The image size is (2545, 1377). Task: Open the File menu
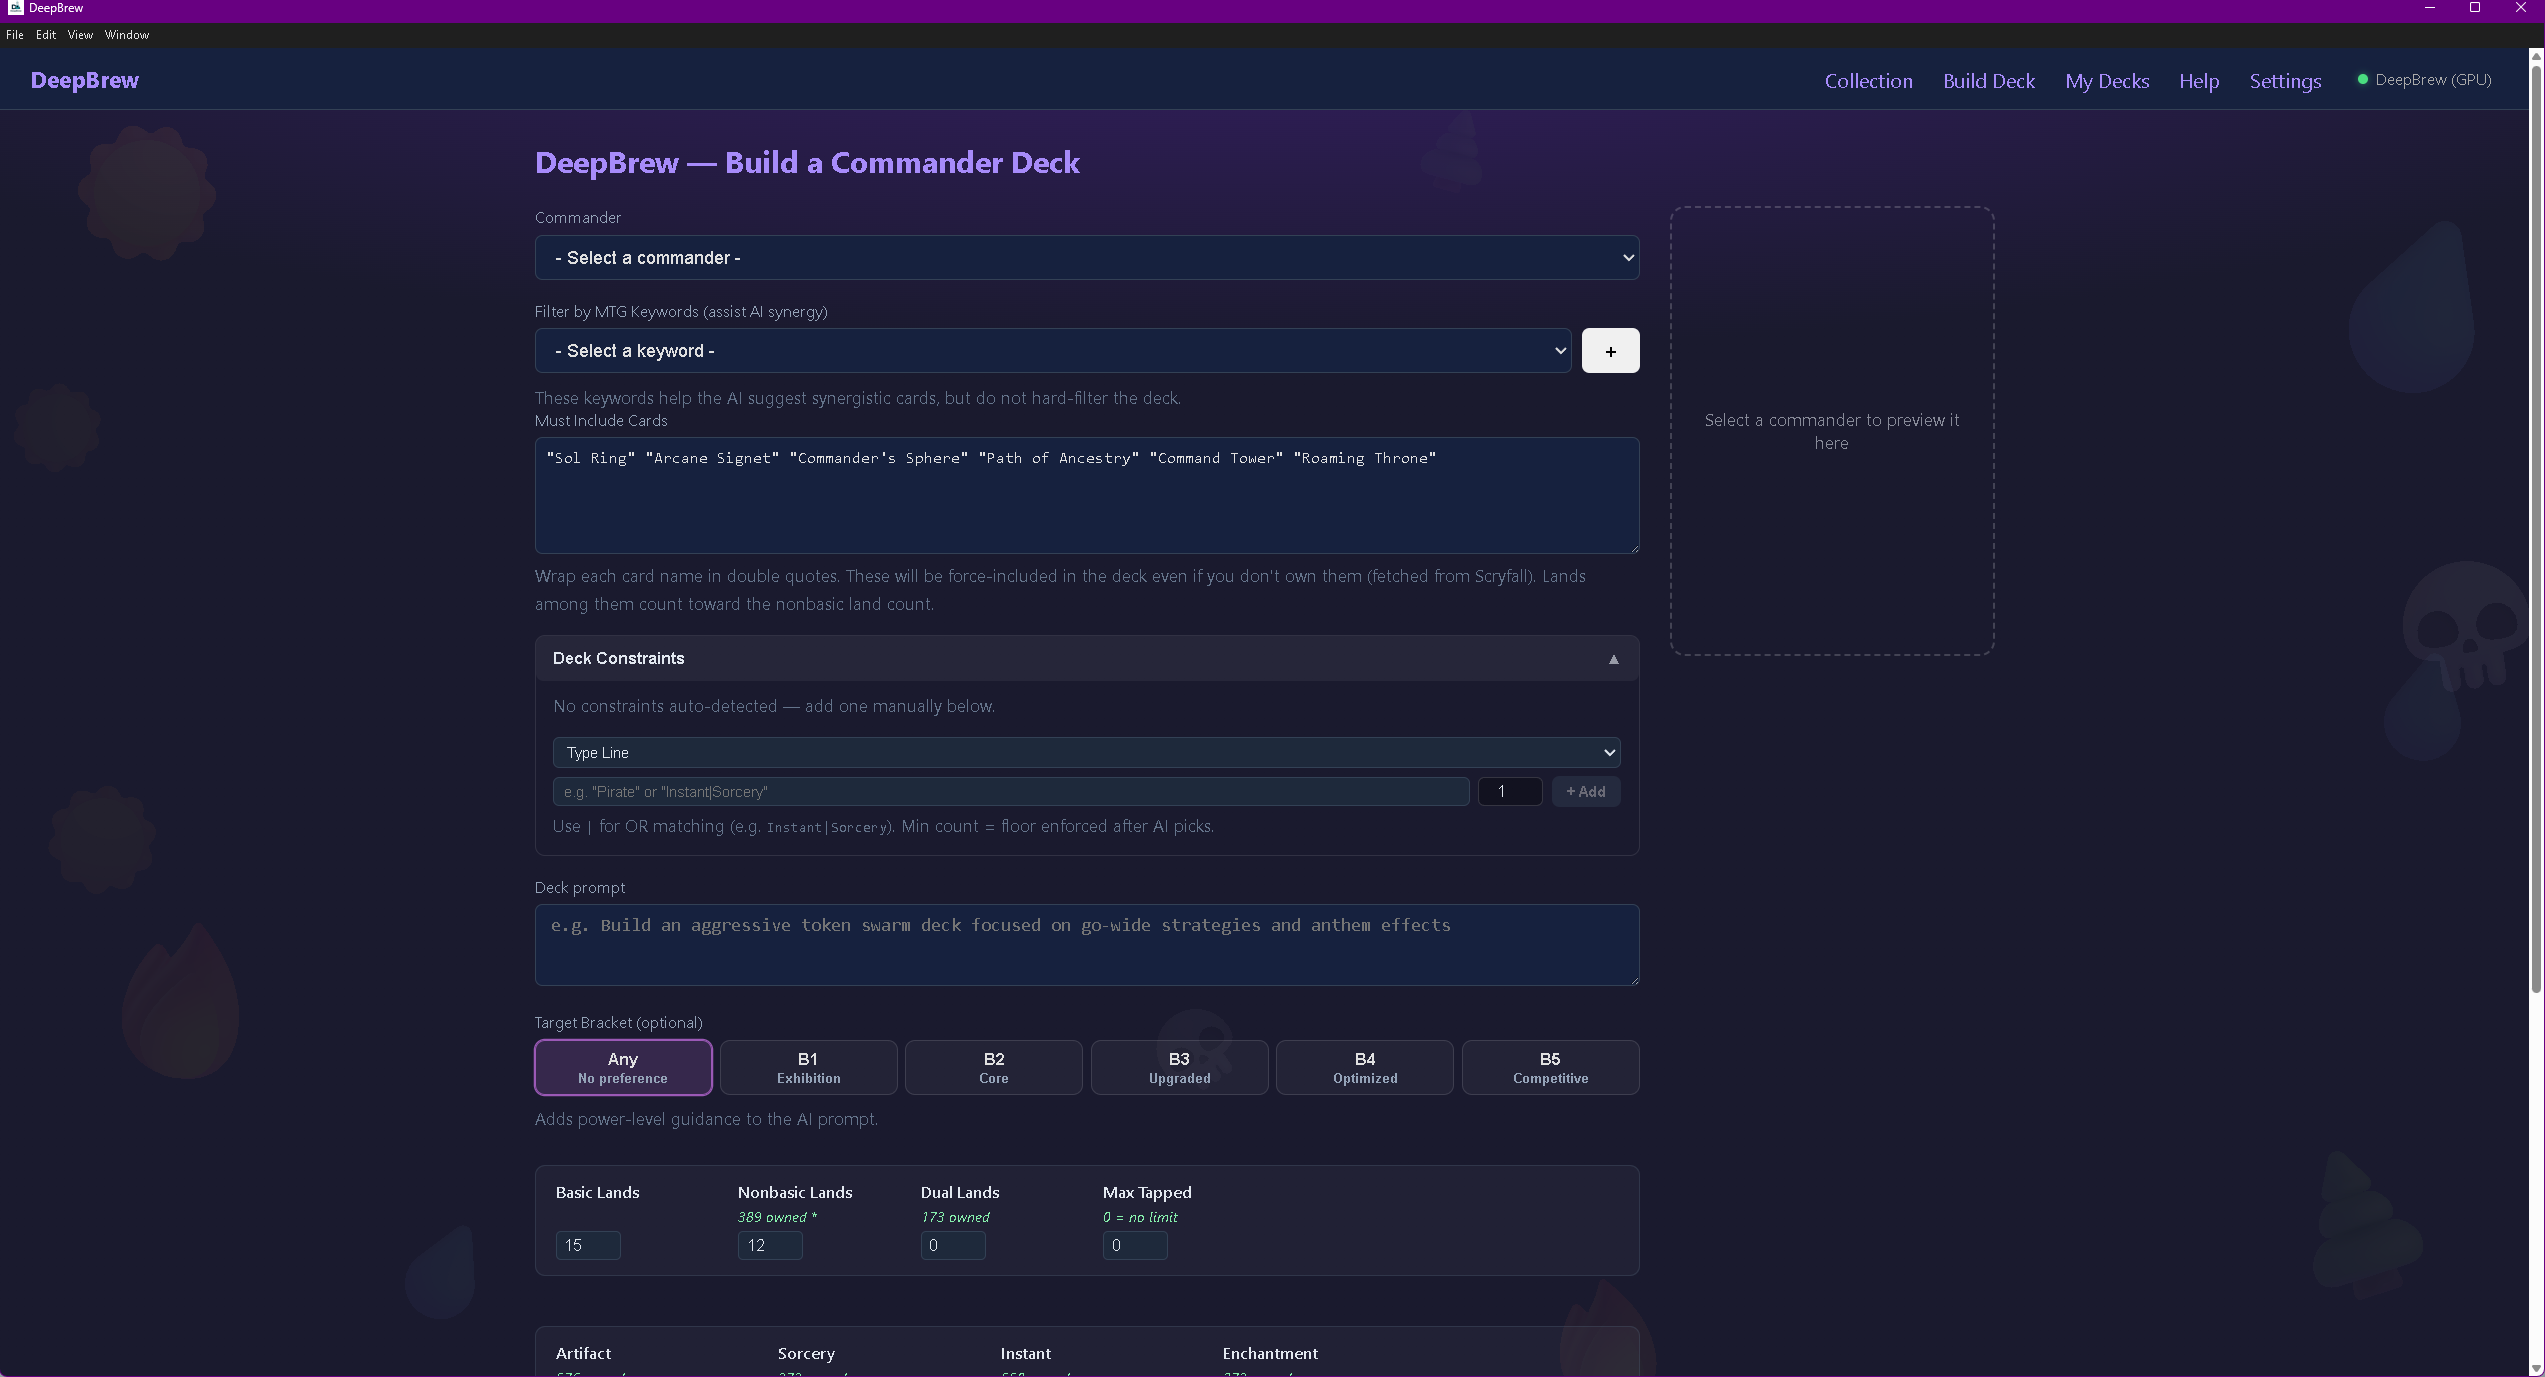(15, 35)
